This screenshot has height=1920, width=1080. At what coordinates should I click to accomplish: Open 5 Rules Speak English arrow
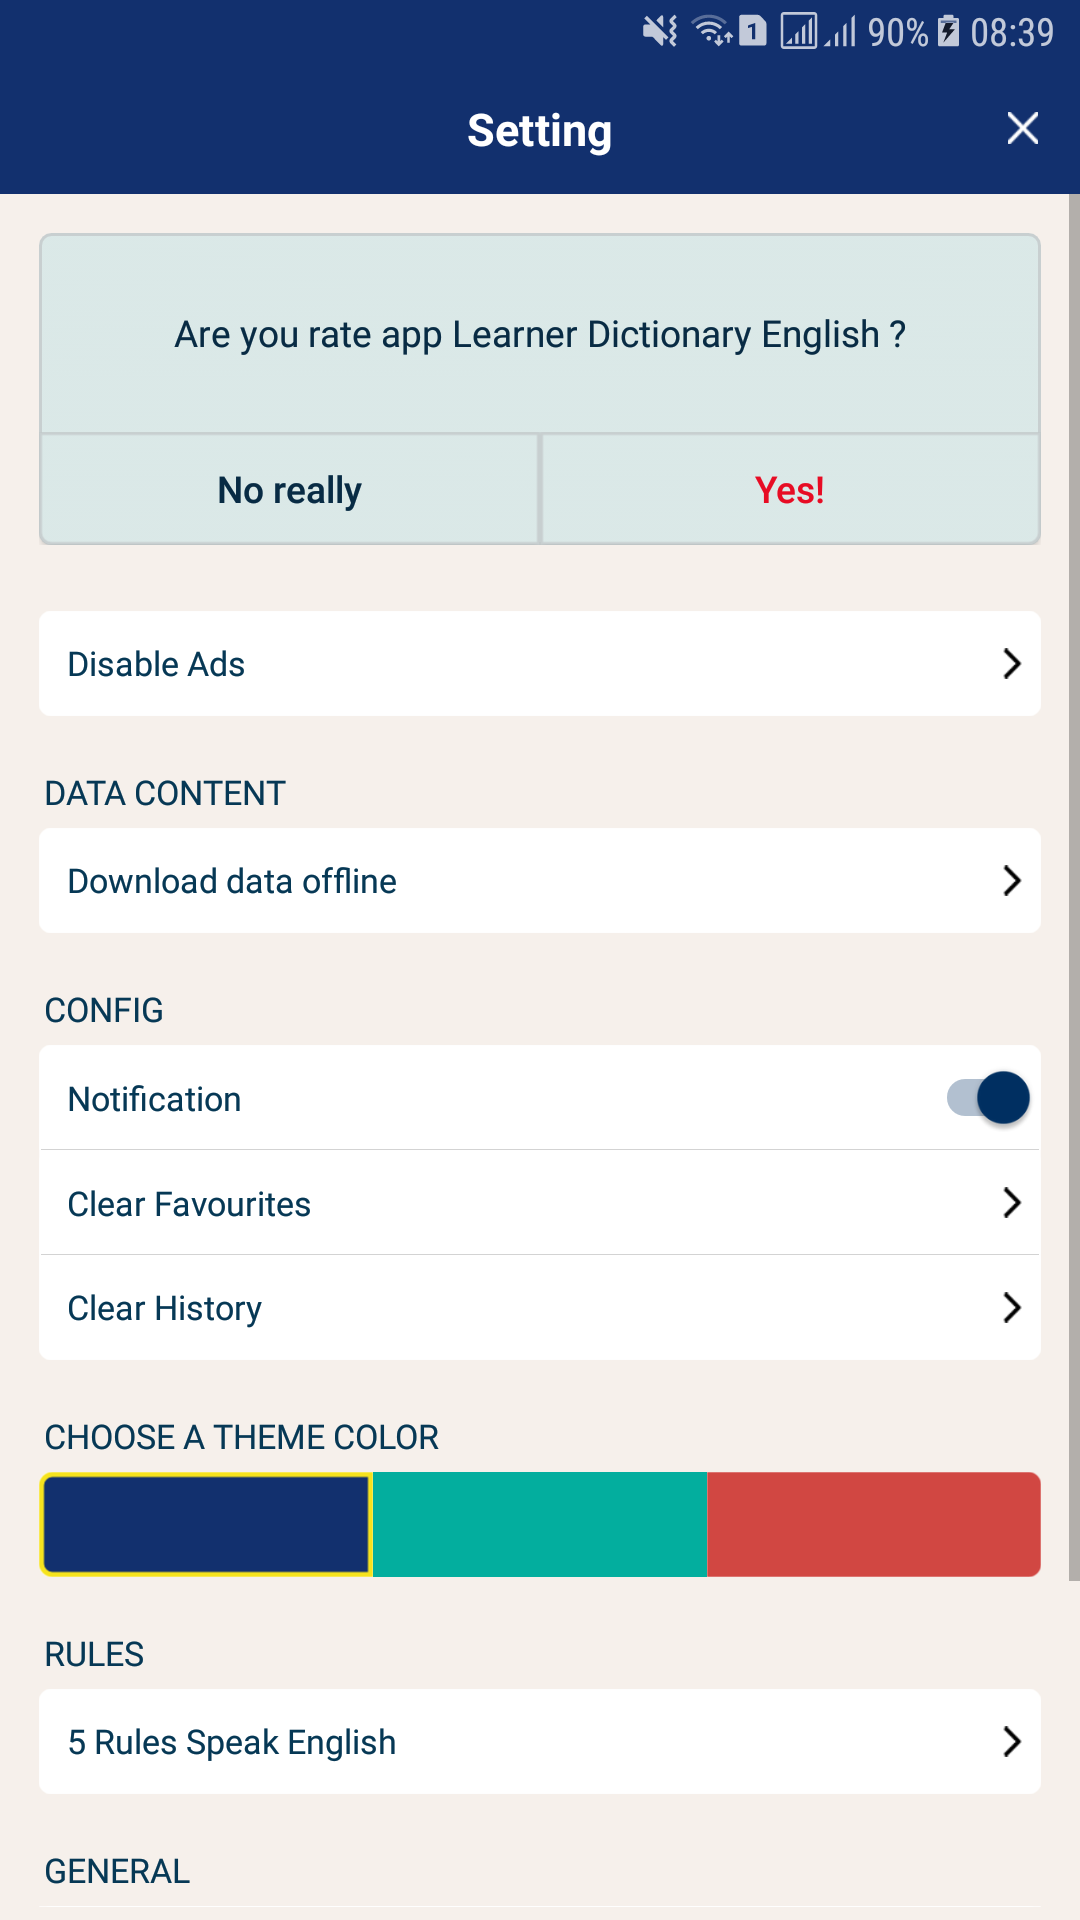pos(1012,1742)
